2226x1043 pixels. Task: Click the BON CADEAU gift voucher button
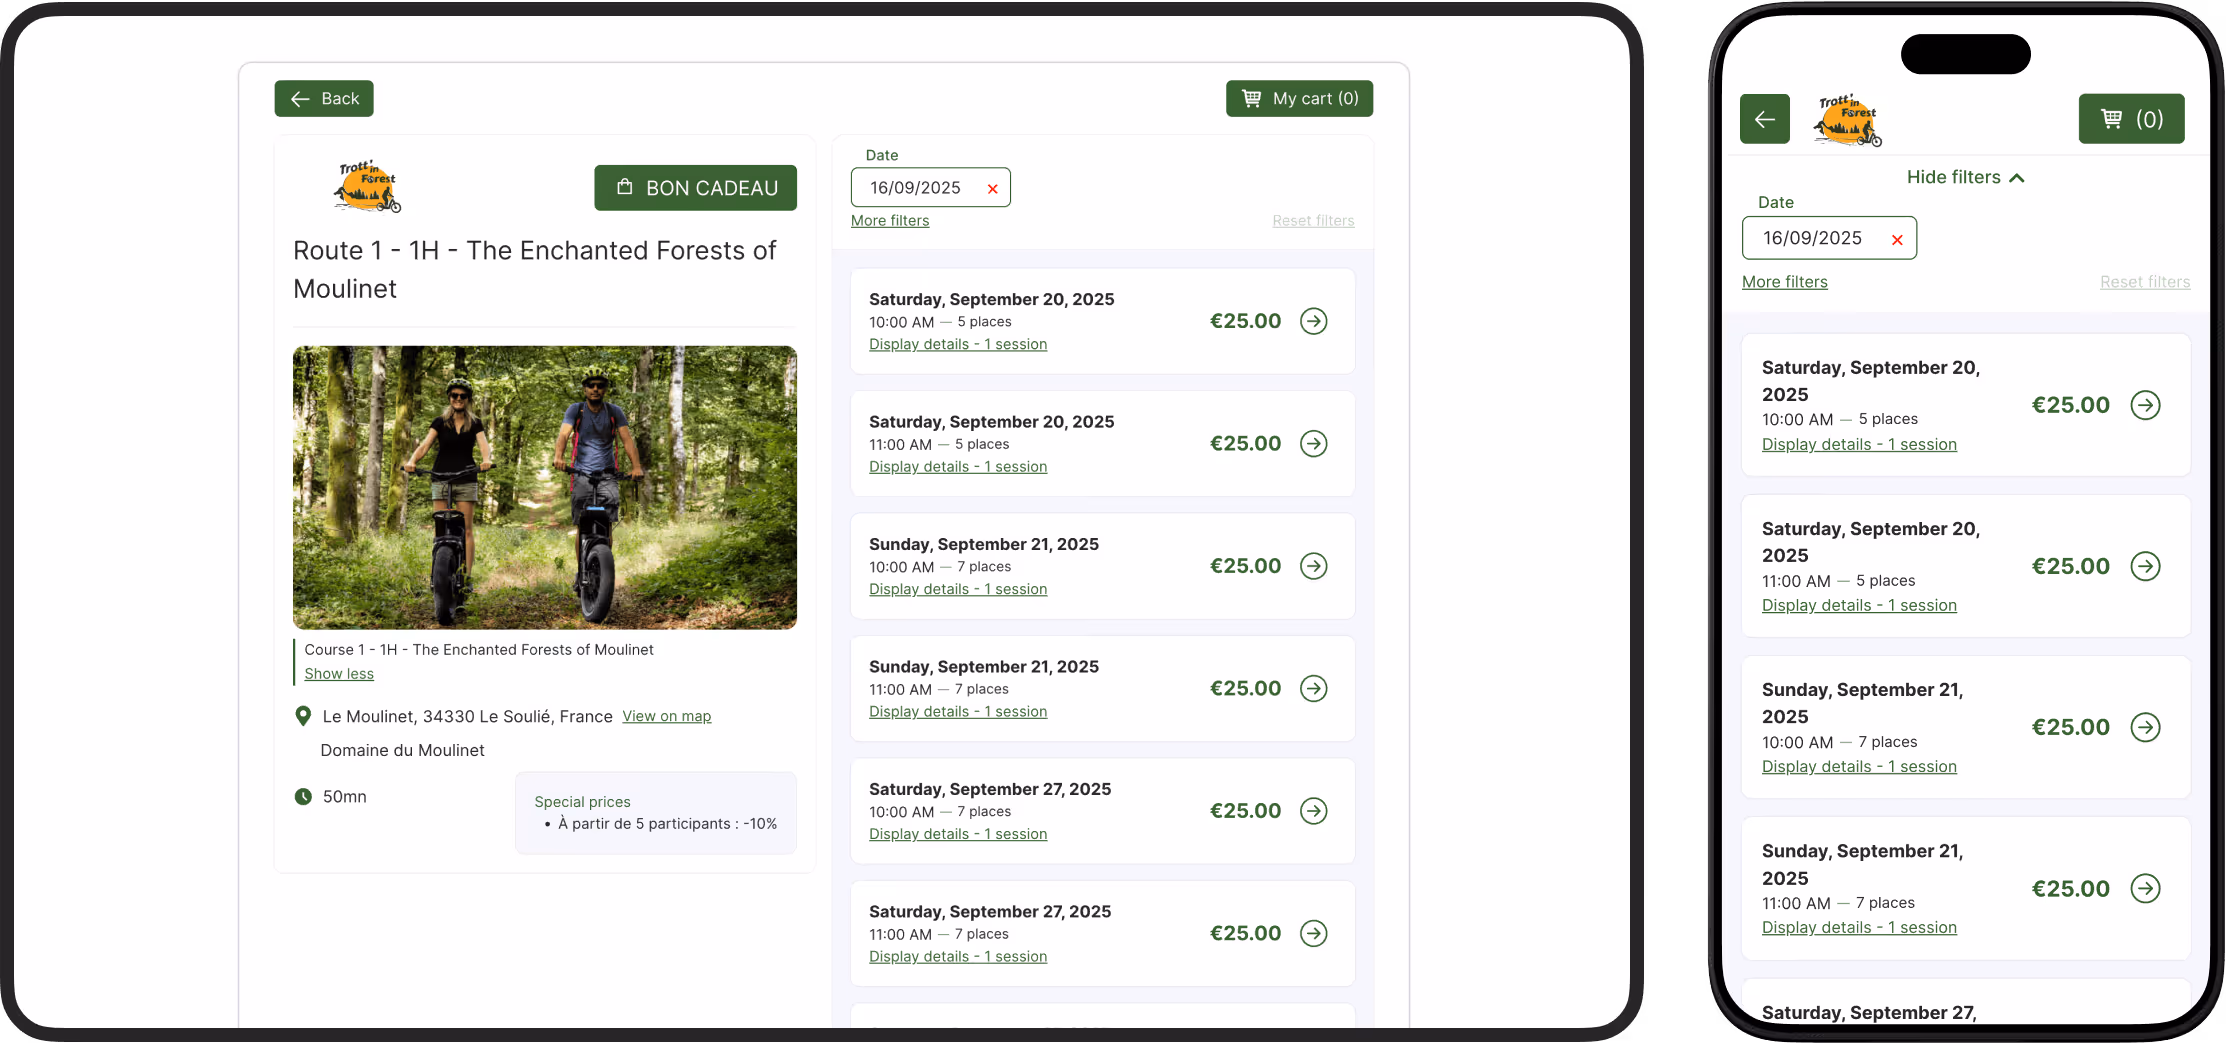pos(696,188)
